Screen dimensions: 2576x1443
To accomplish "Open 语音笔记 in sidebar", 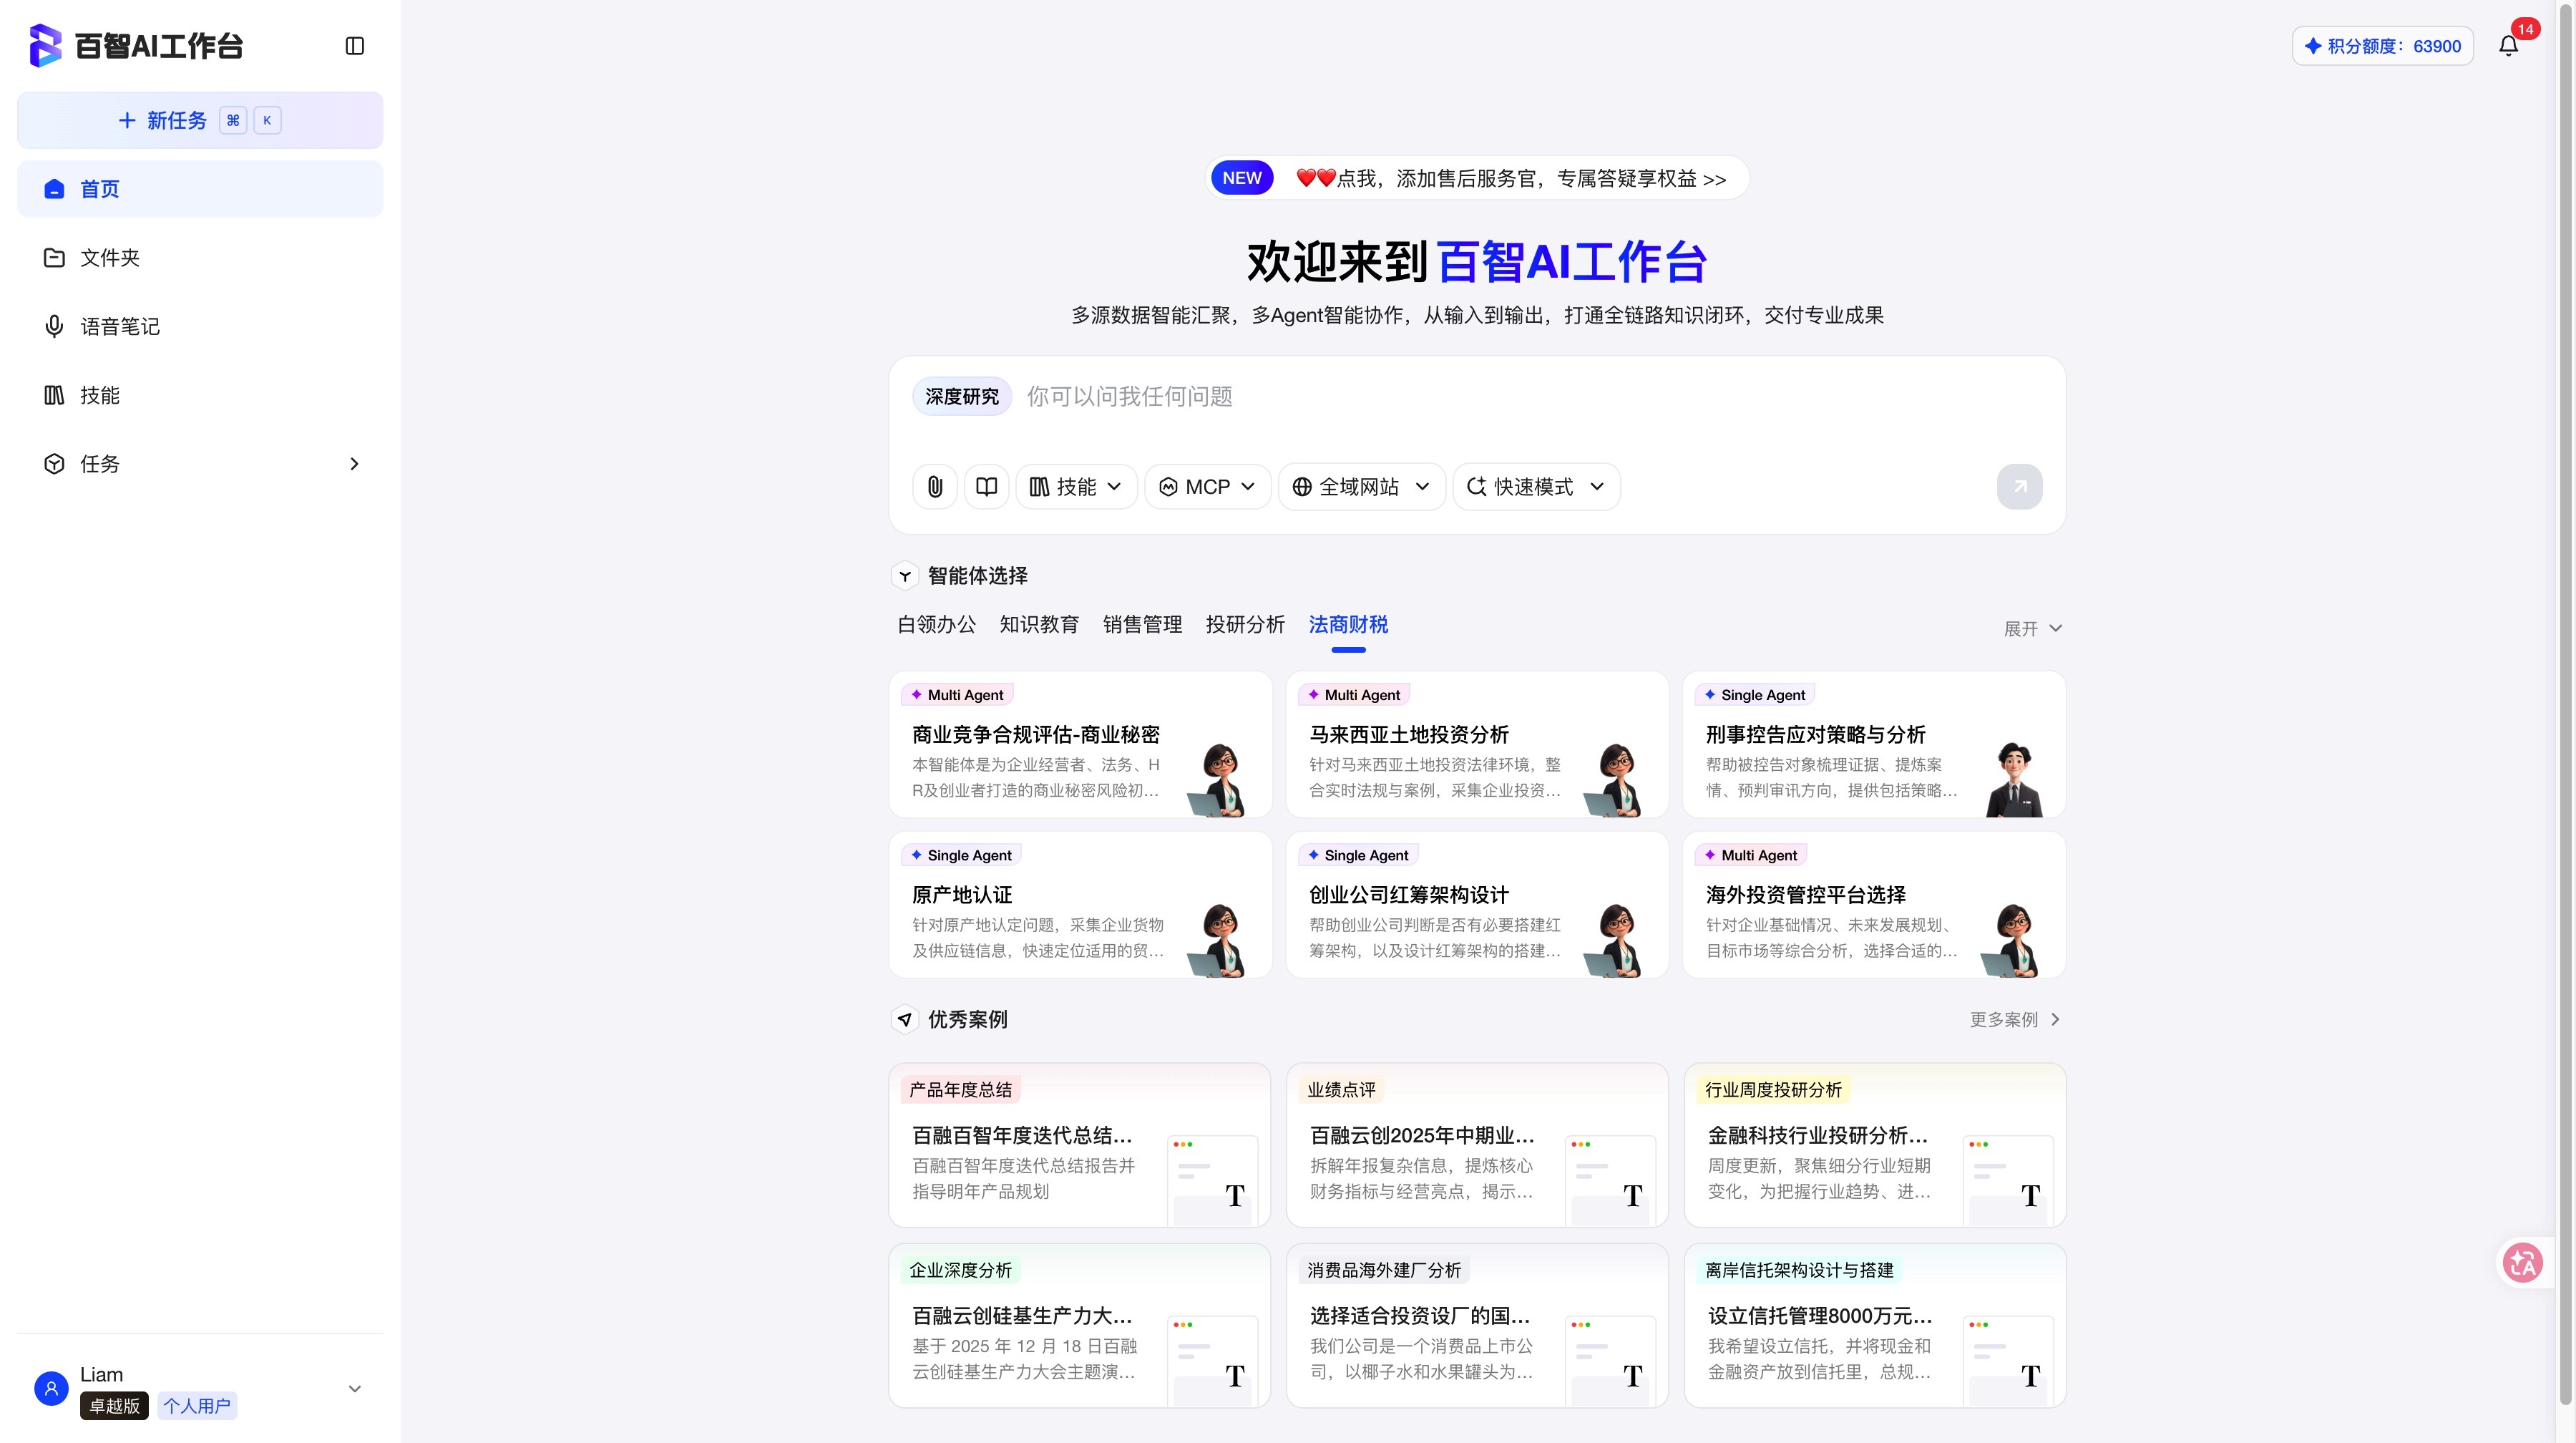I will [x=200, y=327].
